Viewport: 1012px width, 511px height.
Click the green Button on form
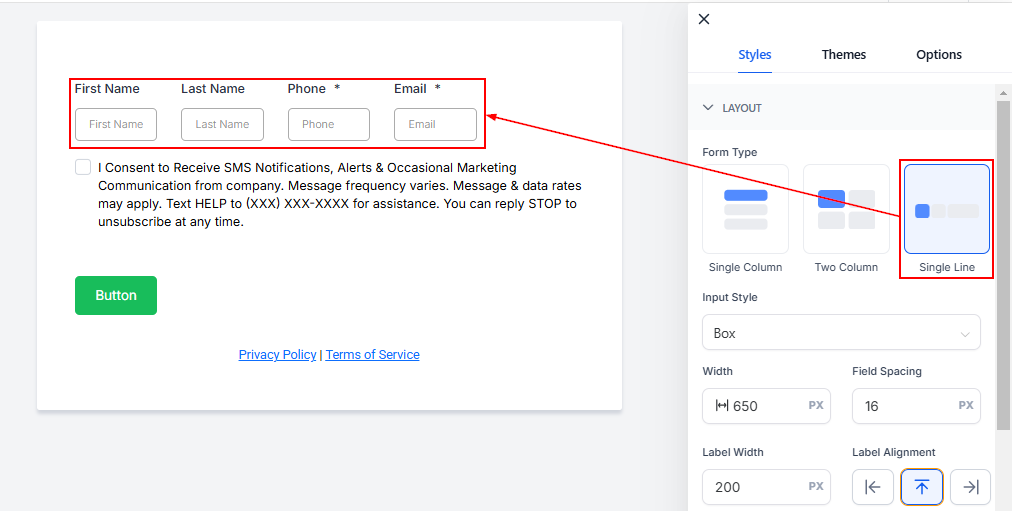116,295
